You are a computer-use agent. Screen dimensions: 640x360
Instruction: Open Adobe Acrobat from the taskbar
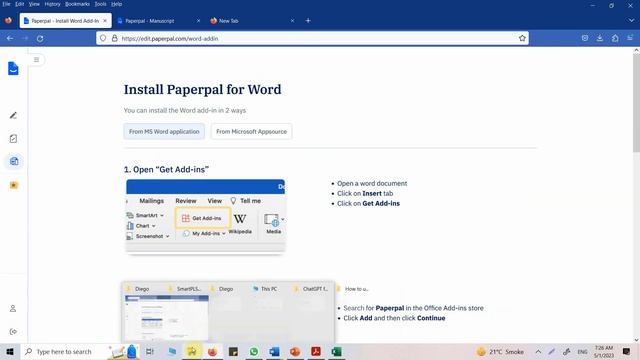[x=316, y=351]
